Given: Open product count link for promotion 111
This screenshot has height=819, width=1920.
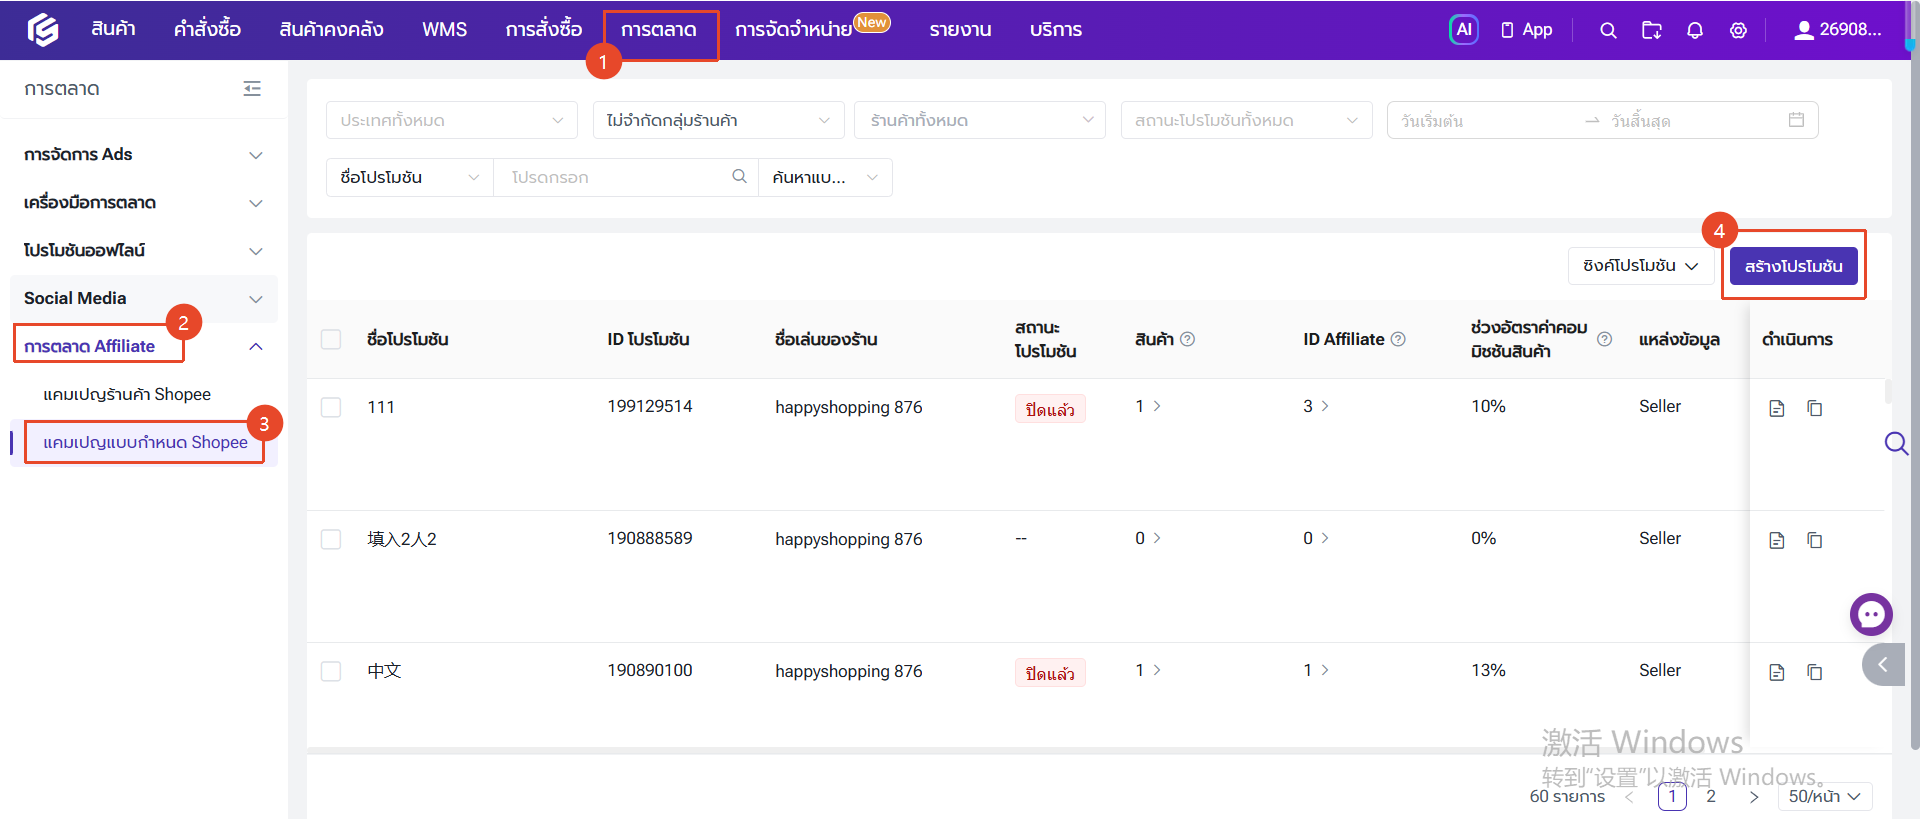Looking at the screenshot, I should pyautogui.click(x=1148, y=406).
